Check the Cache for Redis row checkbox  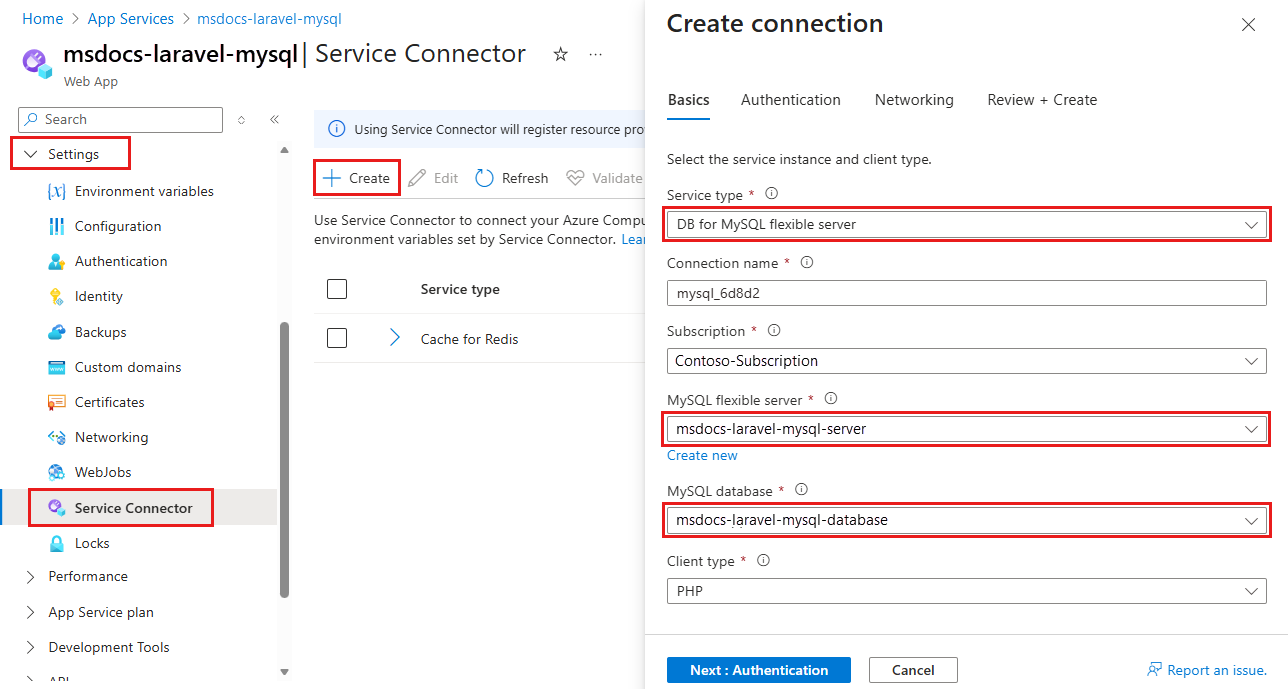337,339
